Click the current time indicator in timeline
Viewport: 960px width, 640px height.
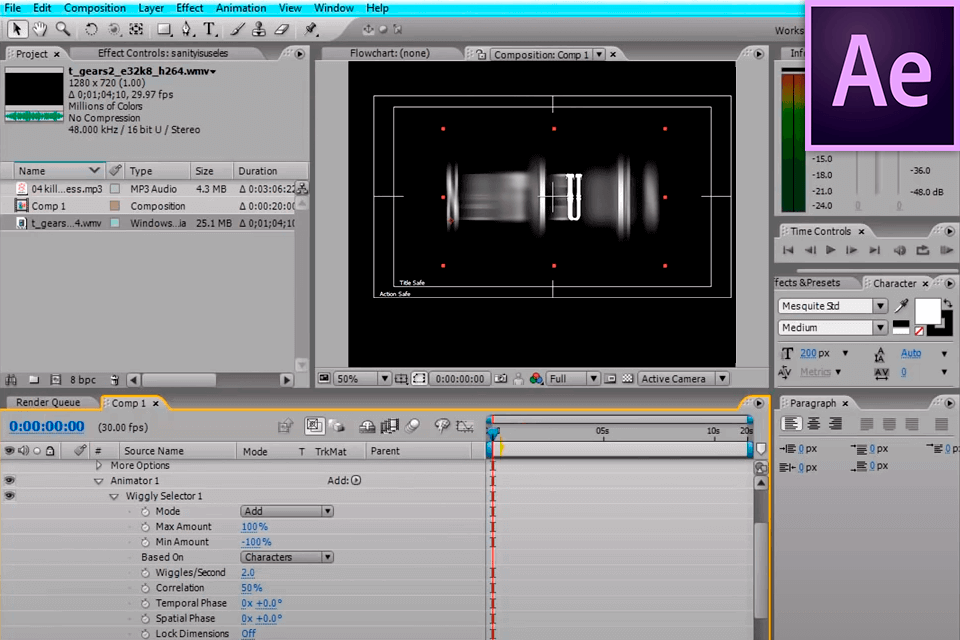(493, 433)
